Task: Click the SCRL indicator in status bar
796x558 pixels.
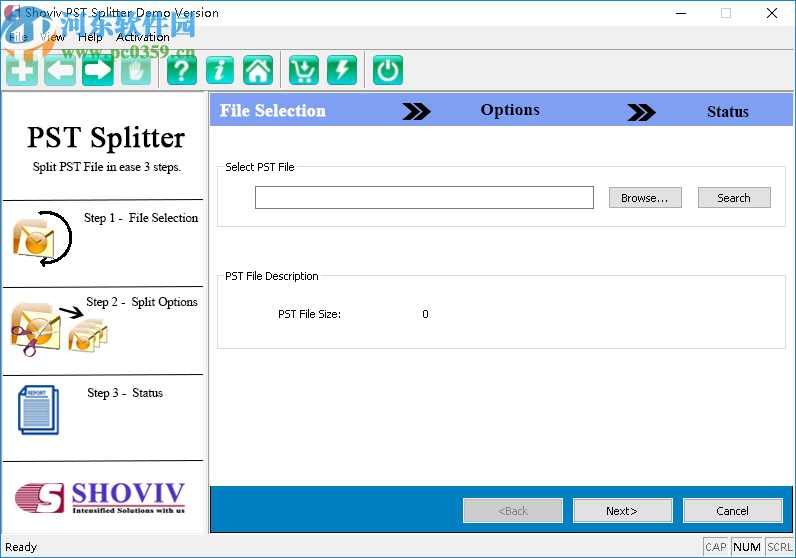Action: (x=779, y=547)
